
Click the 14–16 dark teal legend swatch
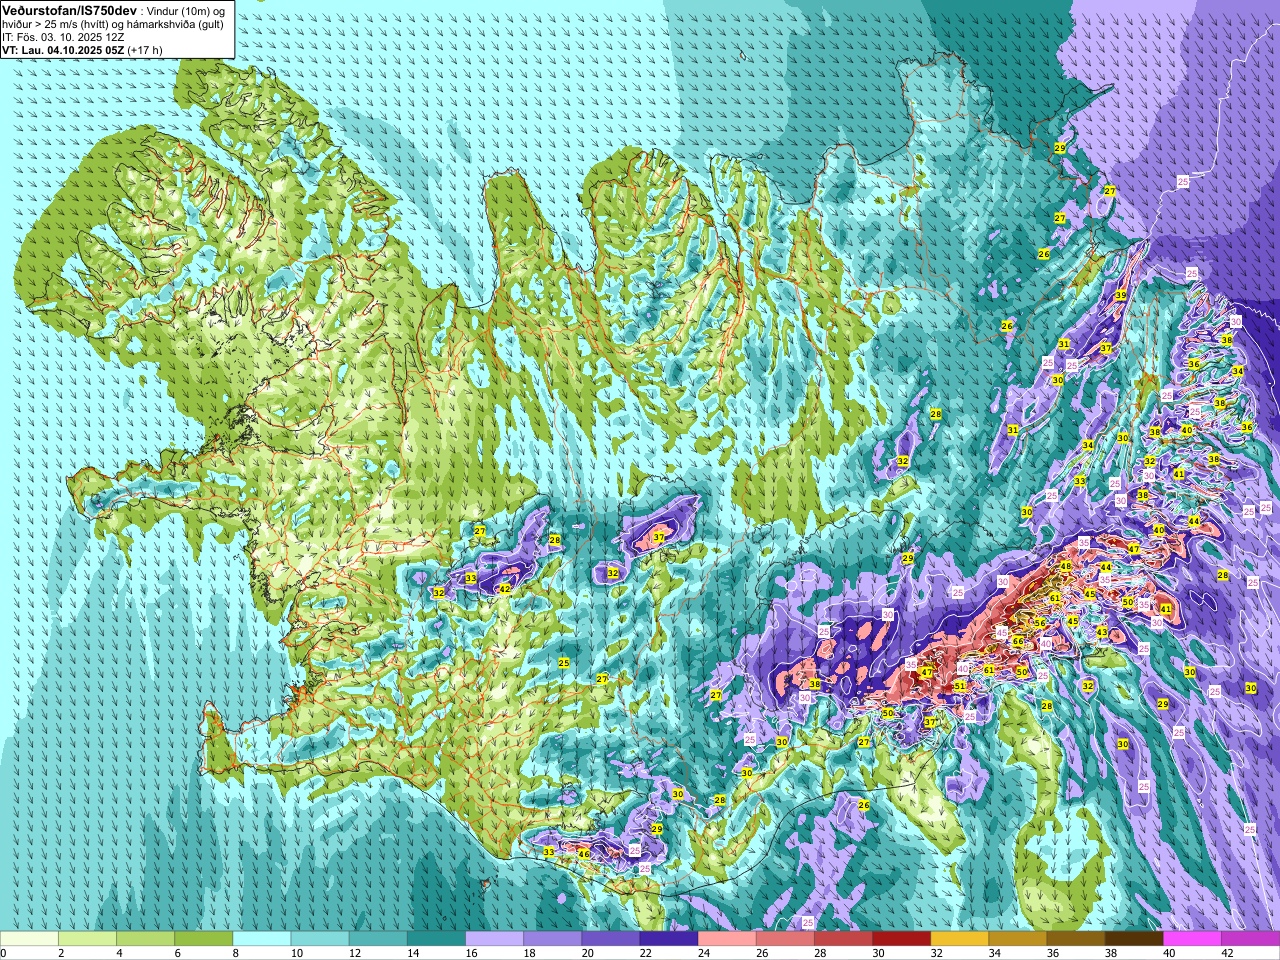436,939
